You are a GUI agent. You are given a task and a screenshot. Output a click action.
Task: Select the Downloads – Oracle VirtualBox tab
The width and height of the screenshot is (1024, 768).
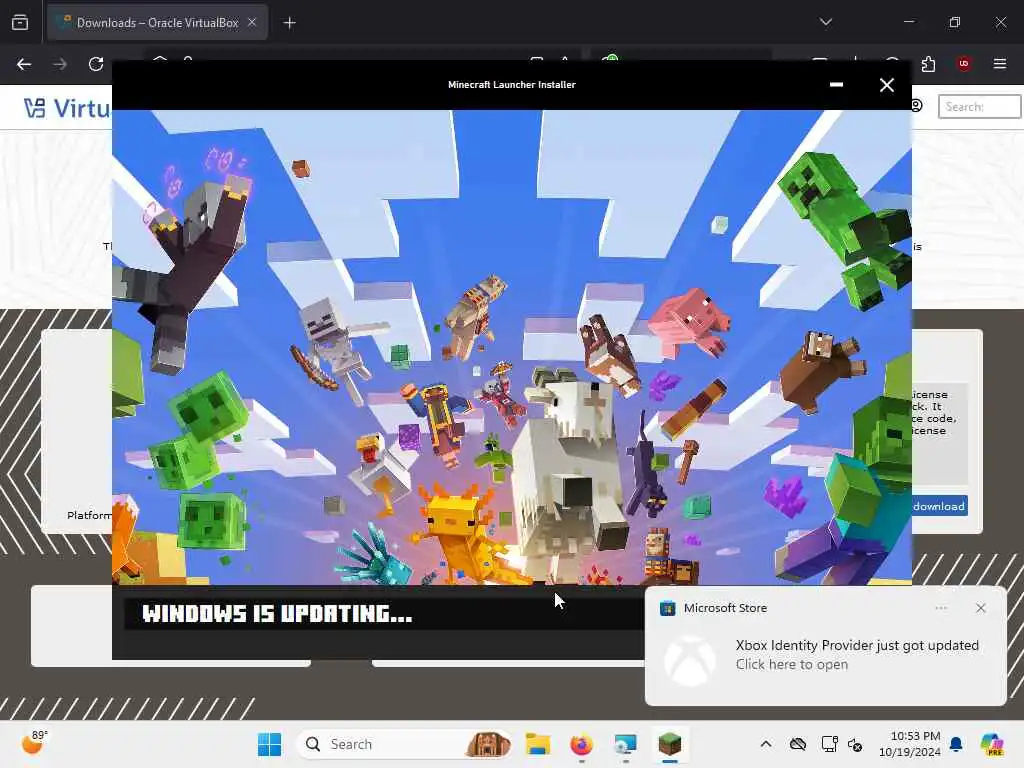pos(157,22)
